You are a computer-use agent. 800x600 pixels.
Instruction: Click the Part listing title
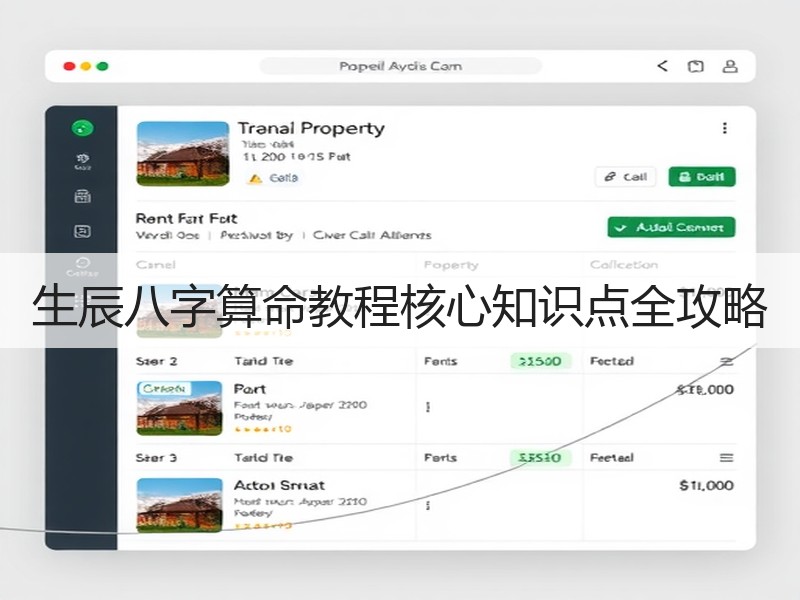[250, 389]
